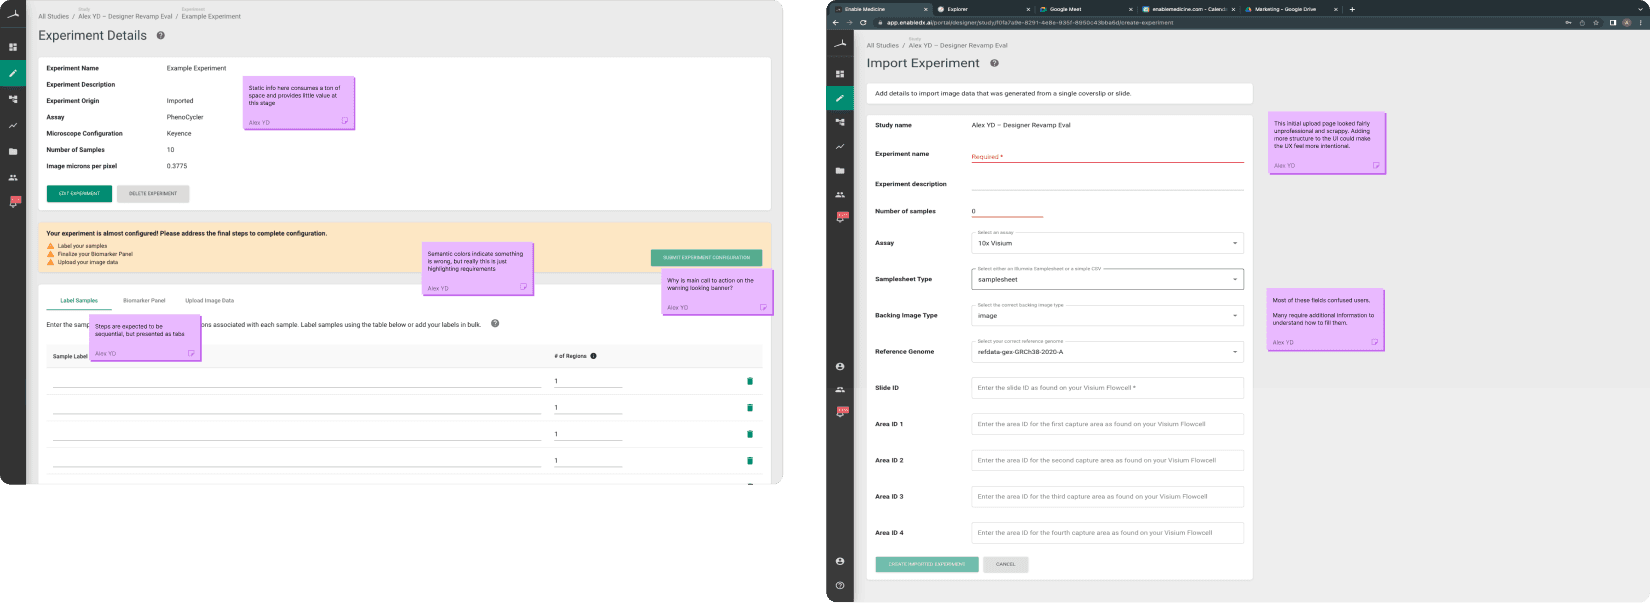1650x603 pixels.
Task: Switch to the Biomarker Panel tab
Action: point(144,300)
